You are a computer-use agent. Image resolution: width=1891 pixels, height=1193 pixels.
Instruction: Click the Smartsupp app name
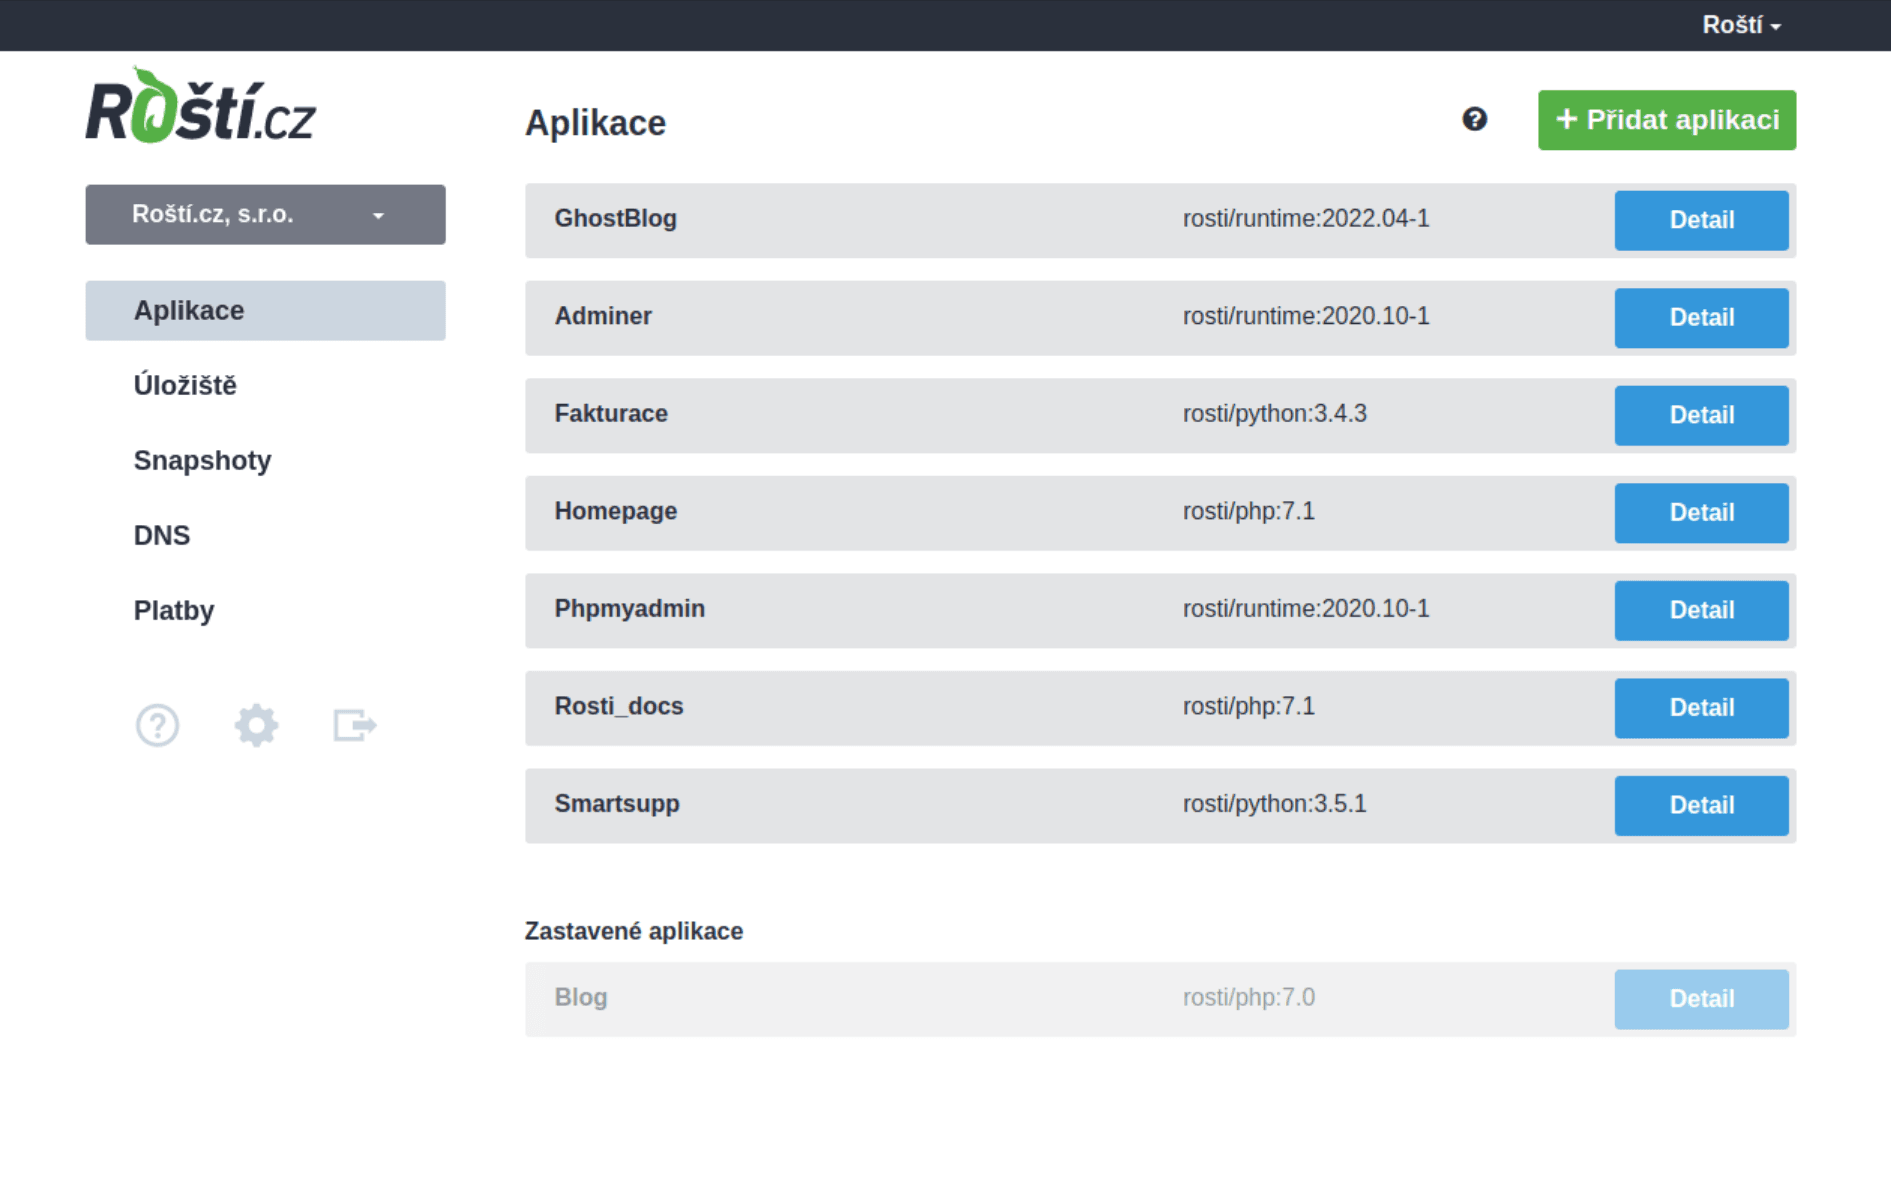[617, 804]
